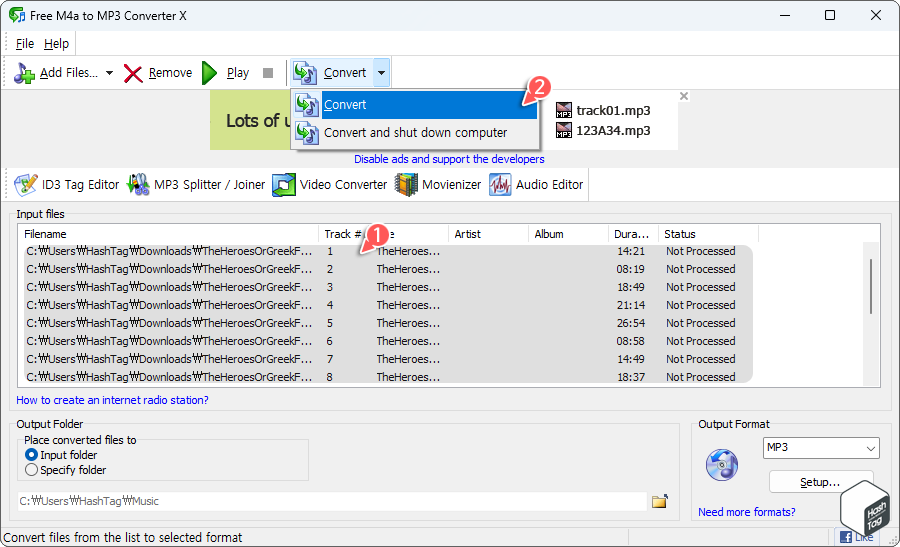Image resolution: width=900 pixels, height=547 pixels.
Task: Click the 123A34.mp3 file icon in ad
Action: click(x=564, y=130)
